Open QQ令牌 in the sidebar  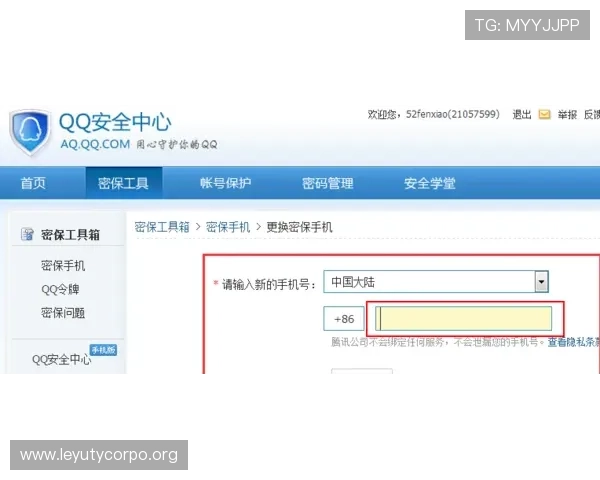[x=60, y=289]
